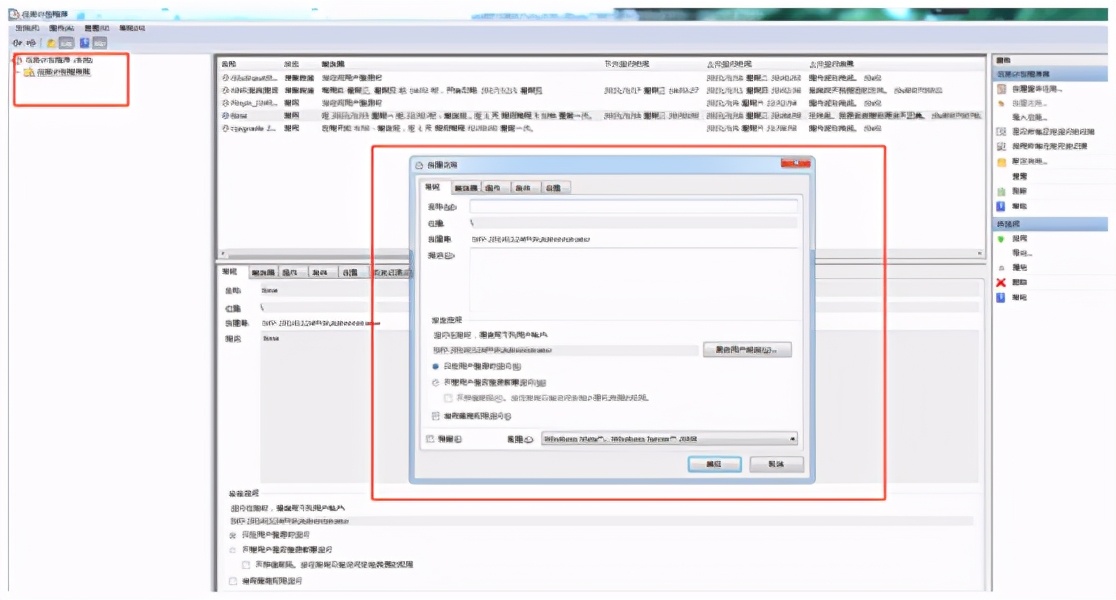Screen dimensions: 1116x600
Task: Click left arrow of task list horizontal scrollbar
Action: pyautogui.click(x=223, y=253)
